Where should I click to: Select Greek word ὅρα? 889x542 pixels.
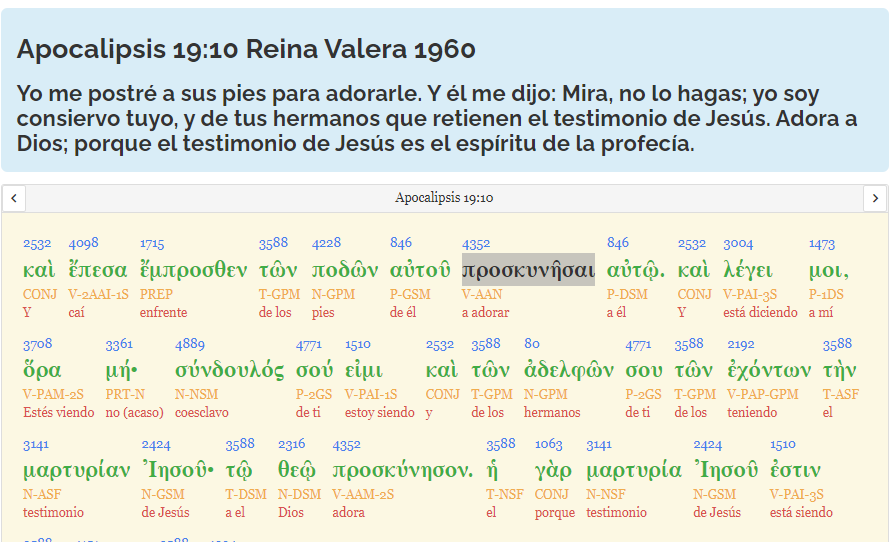pos(42,370)
